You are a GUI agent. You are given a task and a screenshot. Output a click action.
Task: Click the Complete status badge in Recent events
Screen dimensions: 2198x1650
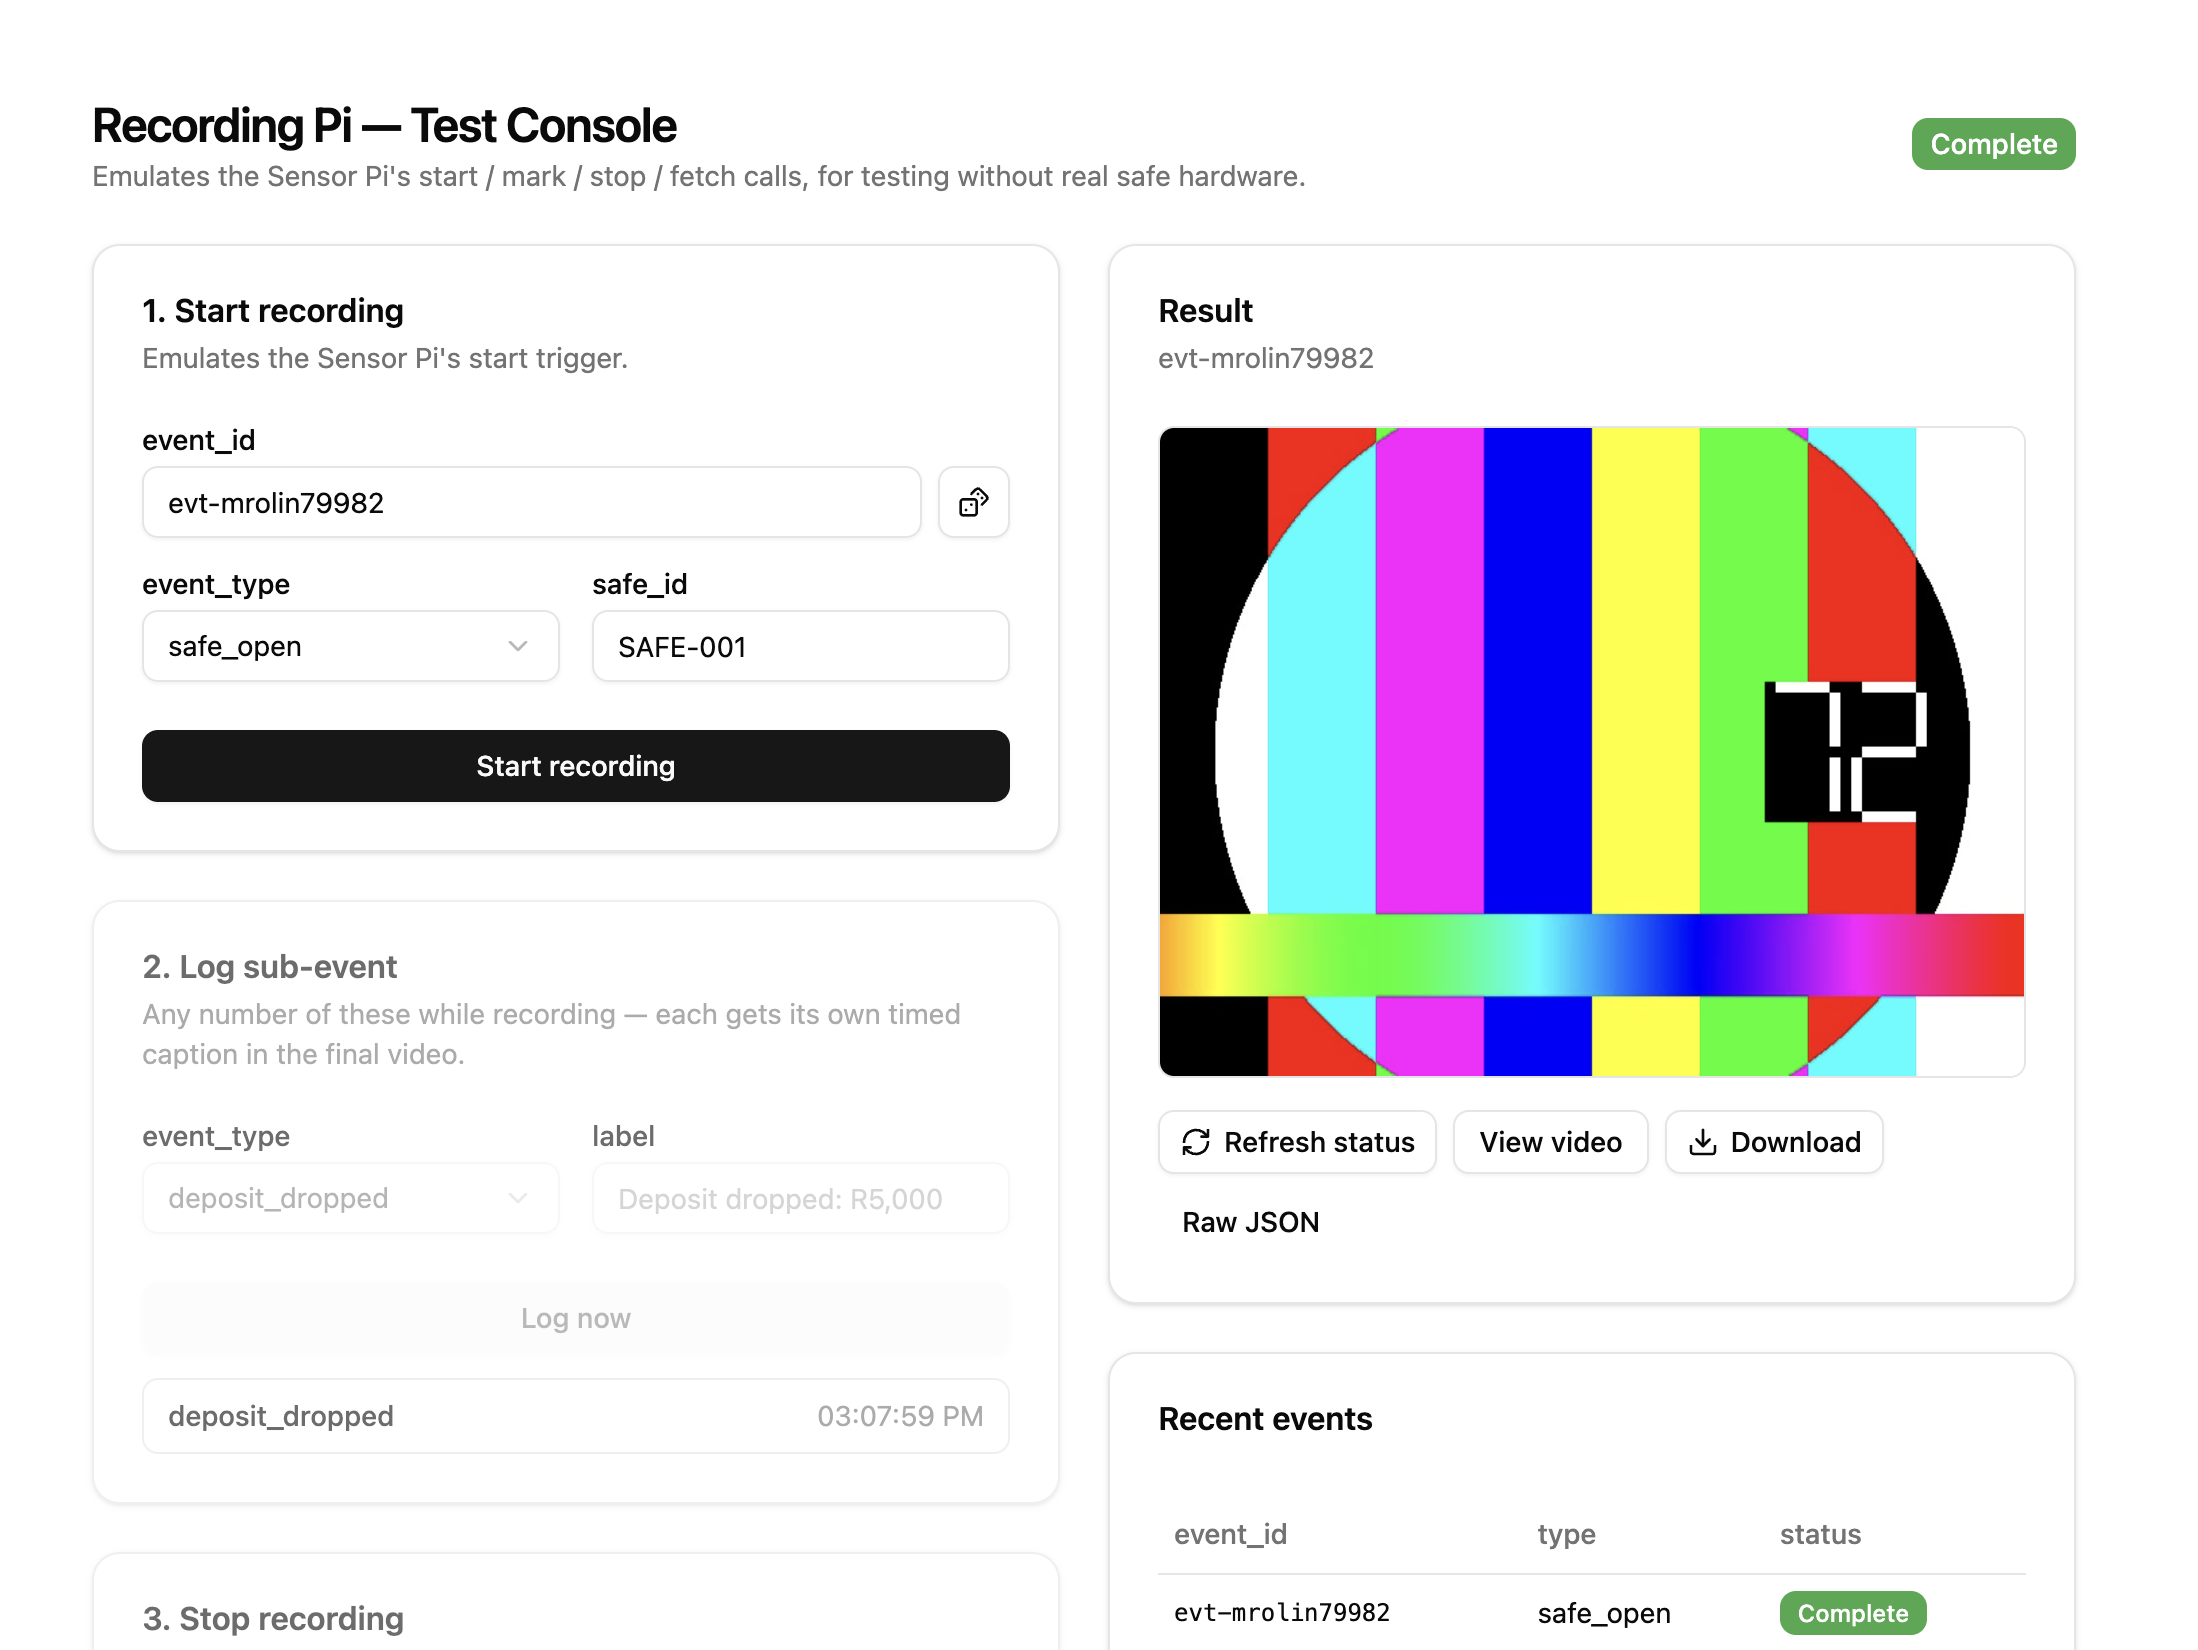pyautogui.click(x=1852, y=1613)
